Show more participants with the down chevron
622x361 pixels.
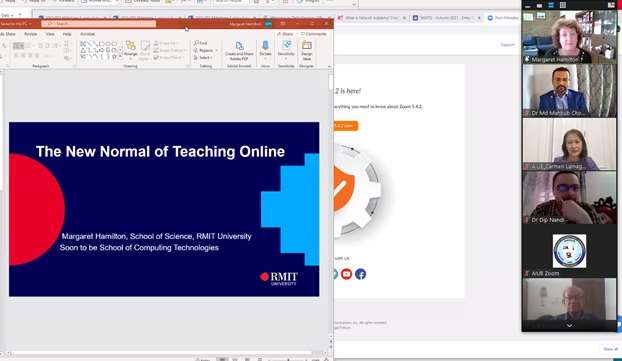(569, 325)
